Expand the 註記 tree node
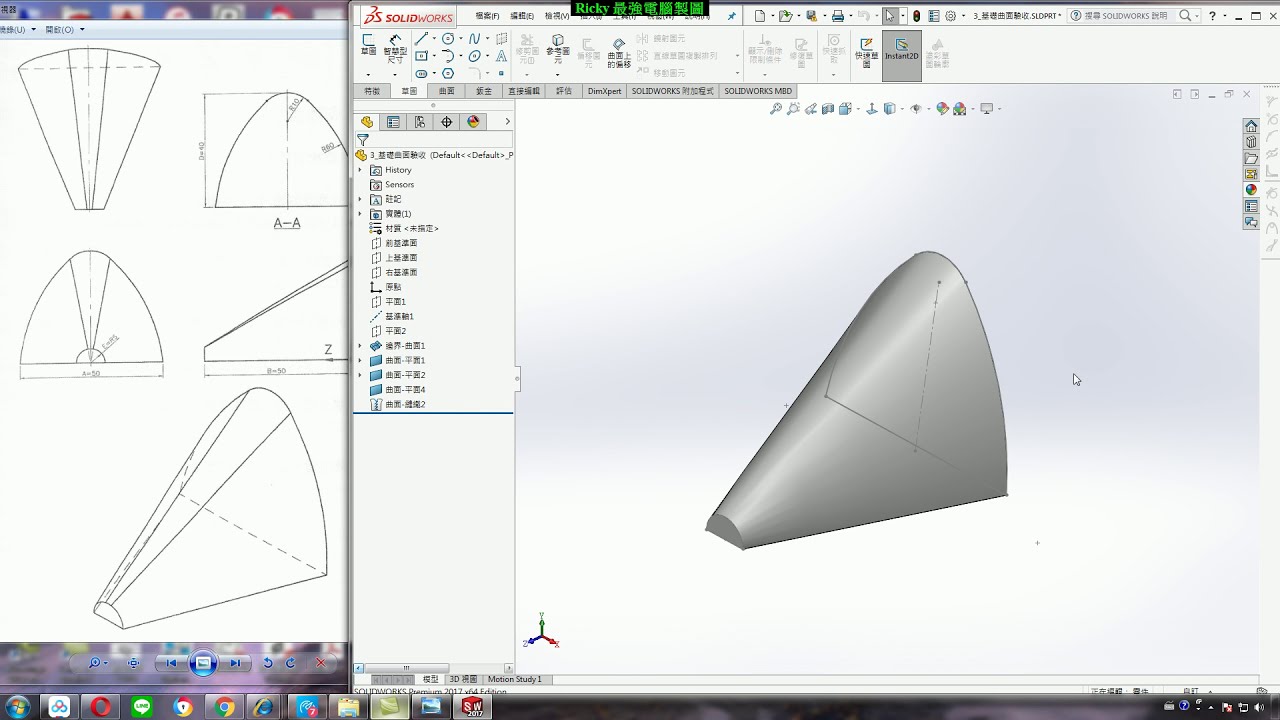Image resolution: width=1280 pixels, height=720 pixels. (x=360, y=199)
